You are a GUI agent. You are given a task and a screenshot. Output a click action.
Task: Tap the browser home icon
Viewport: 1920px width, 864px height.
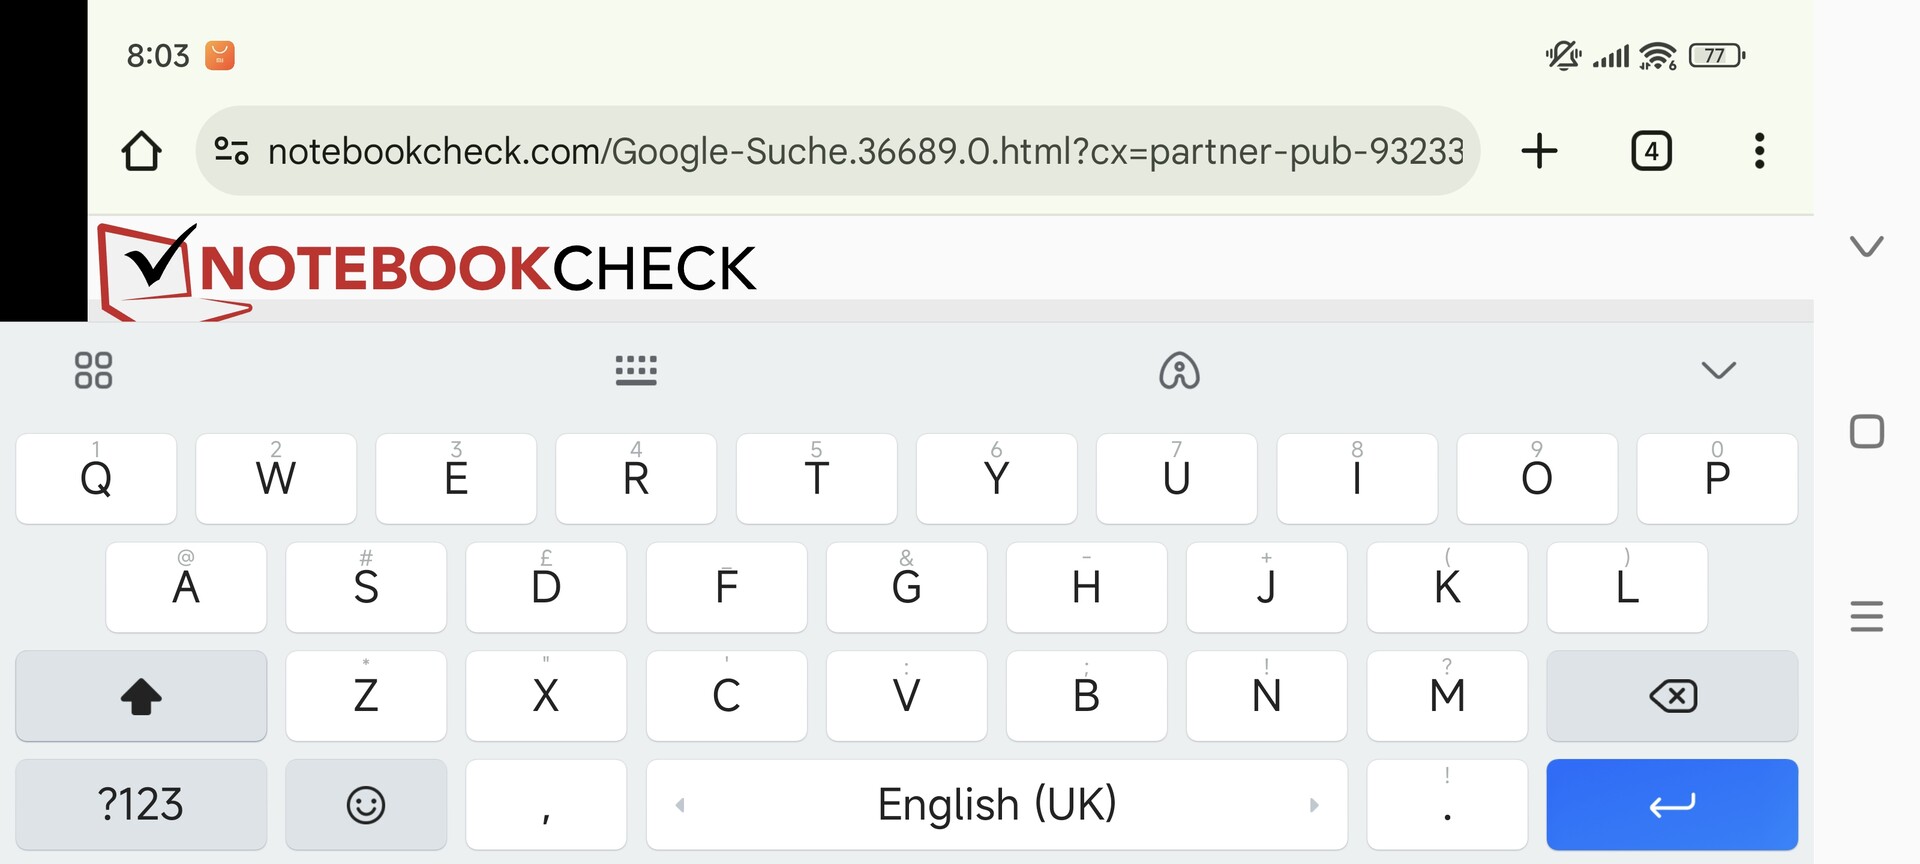point(141,152)
